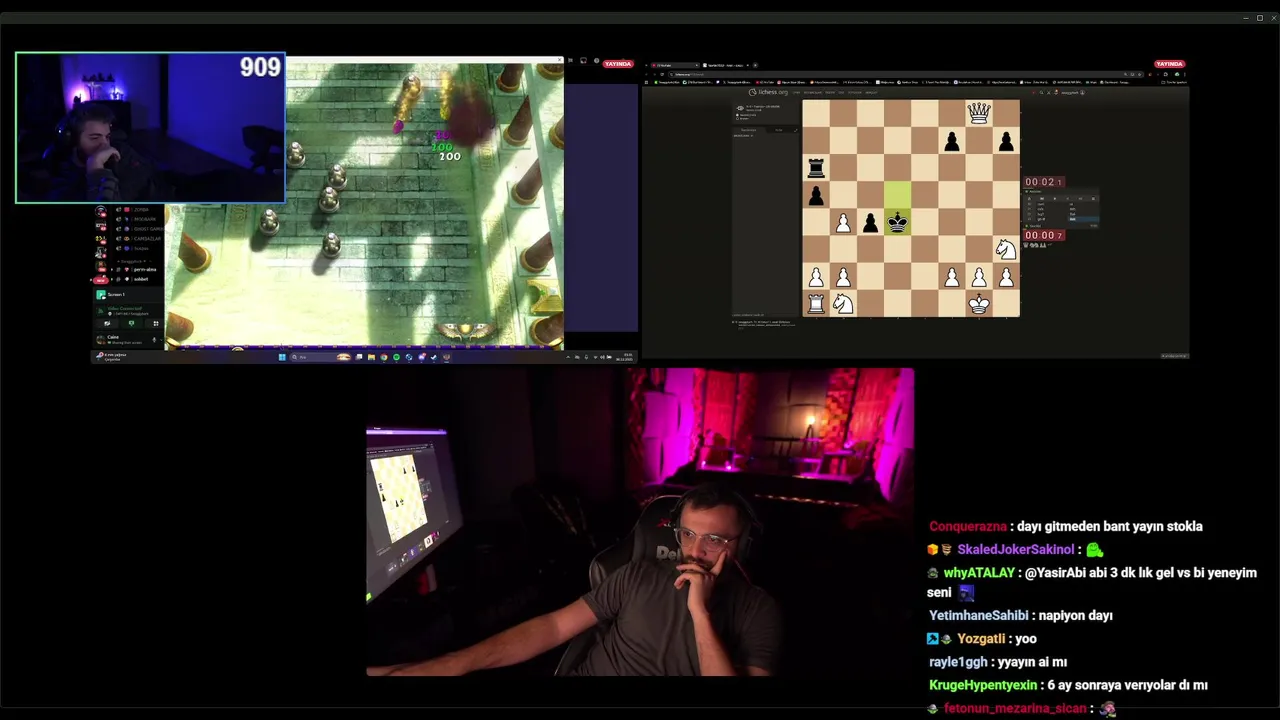Open the lichess user profile name menu
The width and height of the screenshot is (1280, 720).
pos(1070,92)
